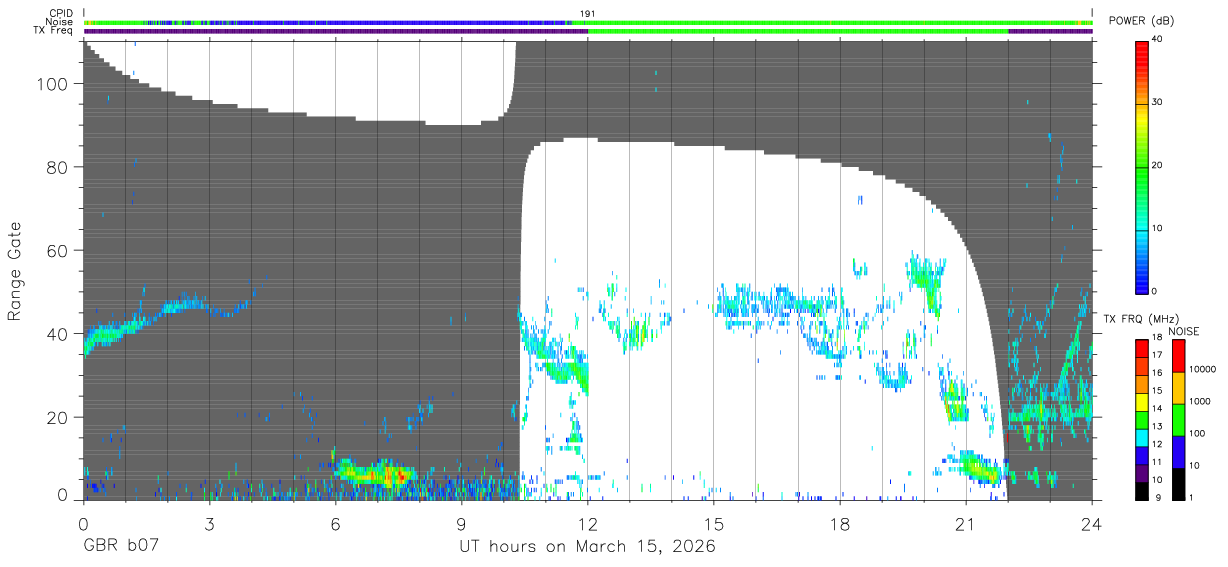Click the 21 tick on the UT hours axis
This screenshot has width=1228, height=567.
[965, 523]
